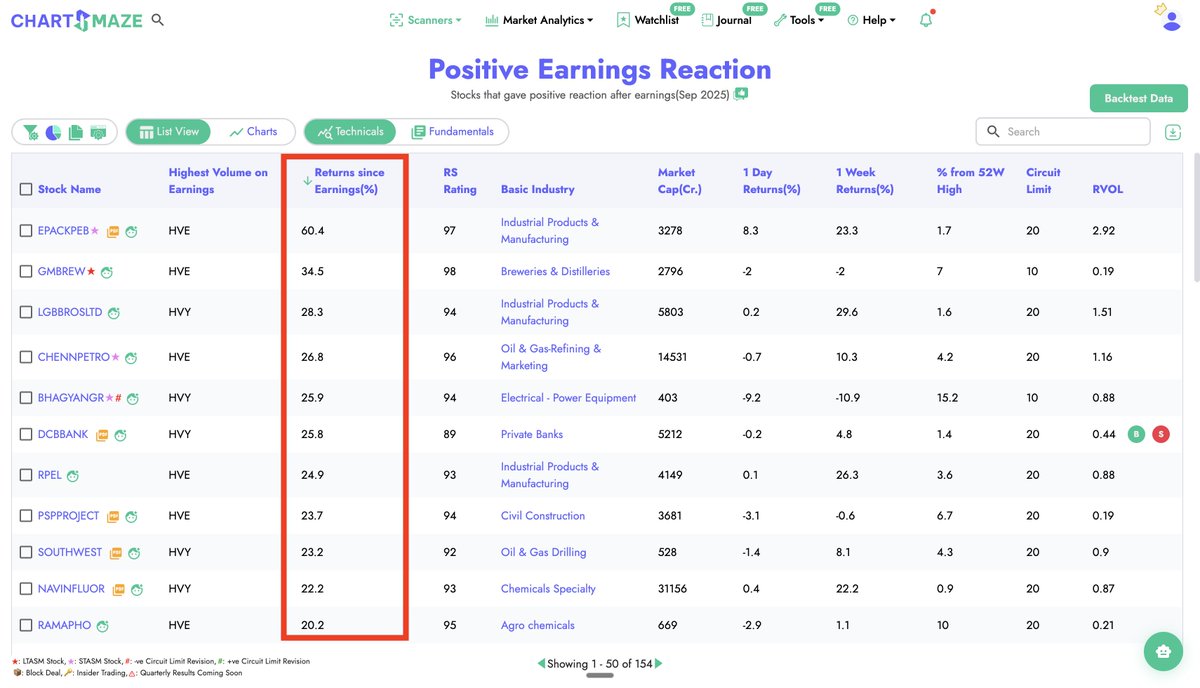Click the Backtest Data button
The image size is (1200, 688).
coord(1138,99)
